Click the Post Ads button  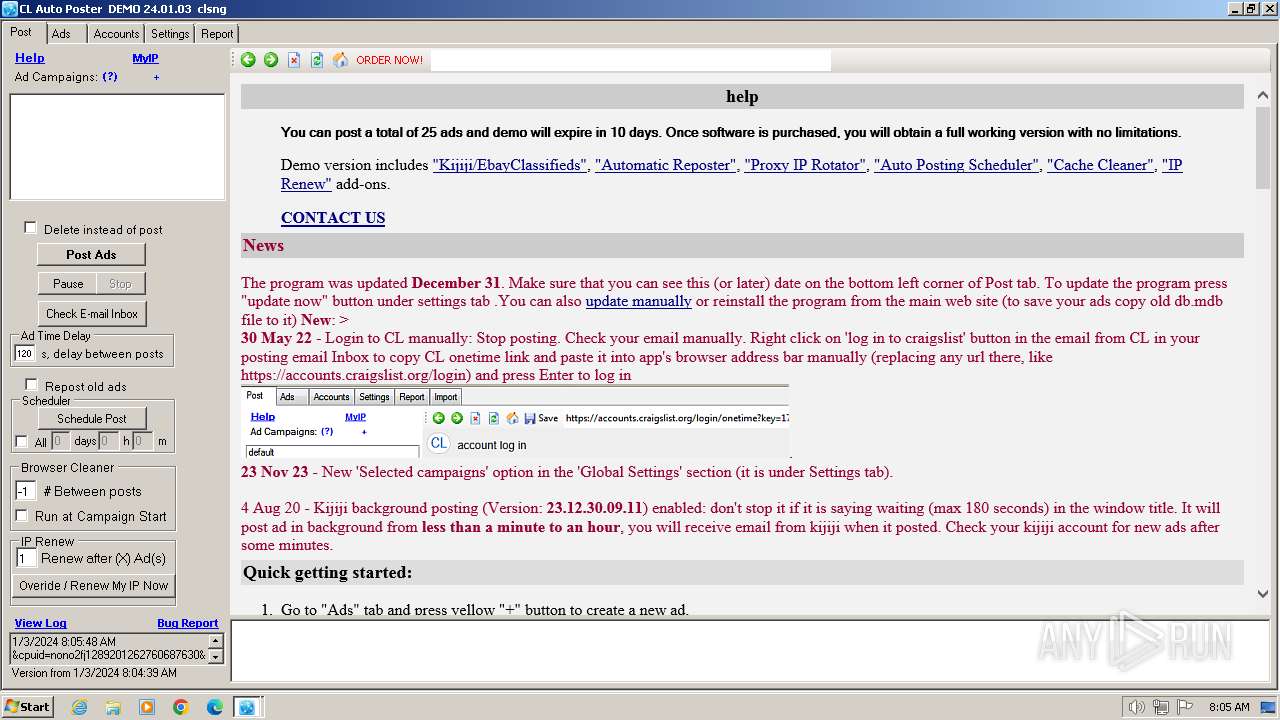click(x=91, y=254)
